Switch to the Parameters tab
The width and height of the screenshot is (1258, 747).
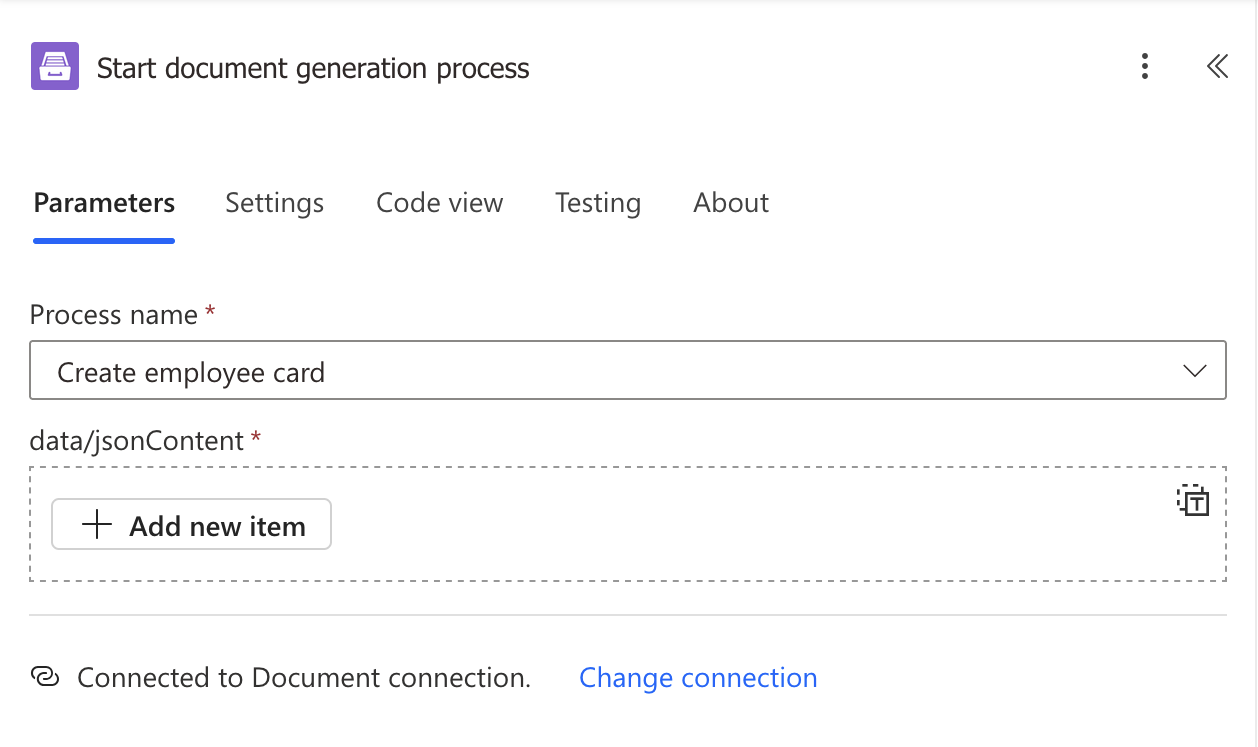(x=104, y=203)
